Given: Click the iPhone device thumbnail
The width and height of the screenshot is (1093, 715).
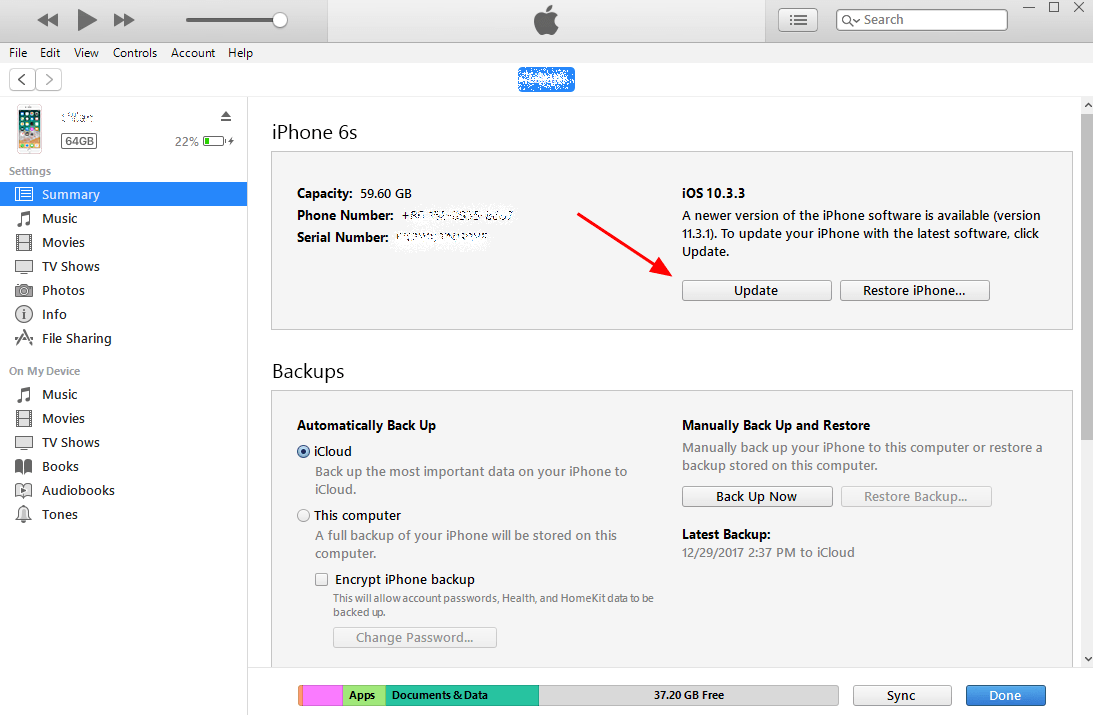Looking at the screenshot, I should click(x=29, y=129).
